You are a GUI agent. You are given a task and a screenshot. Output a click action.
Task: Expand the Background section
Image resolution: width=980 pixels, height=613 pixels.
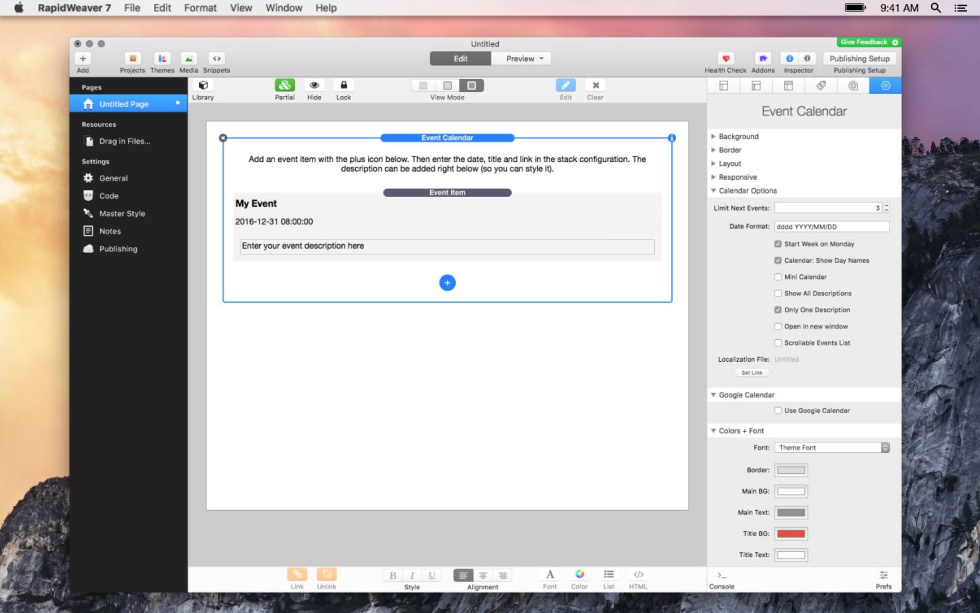pyautogui.click(x=713, y=136)
